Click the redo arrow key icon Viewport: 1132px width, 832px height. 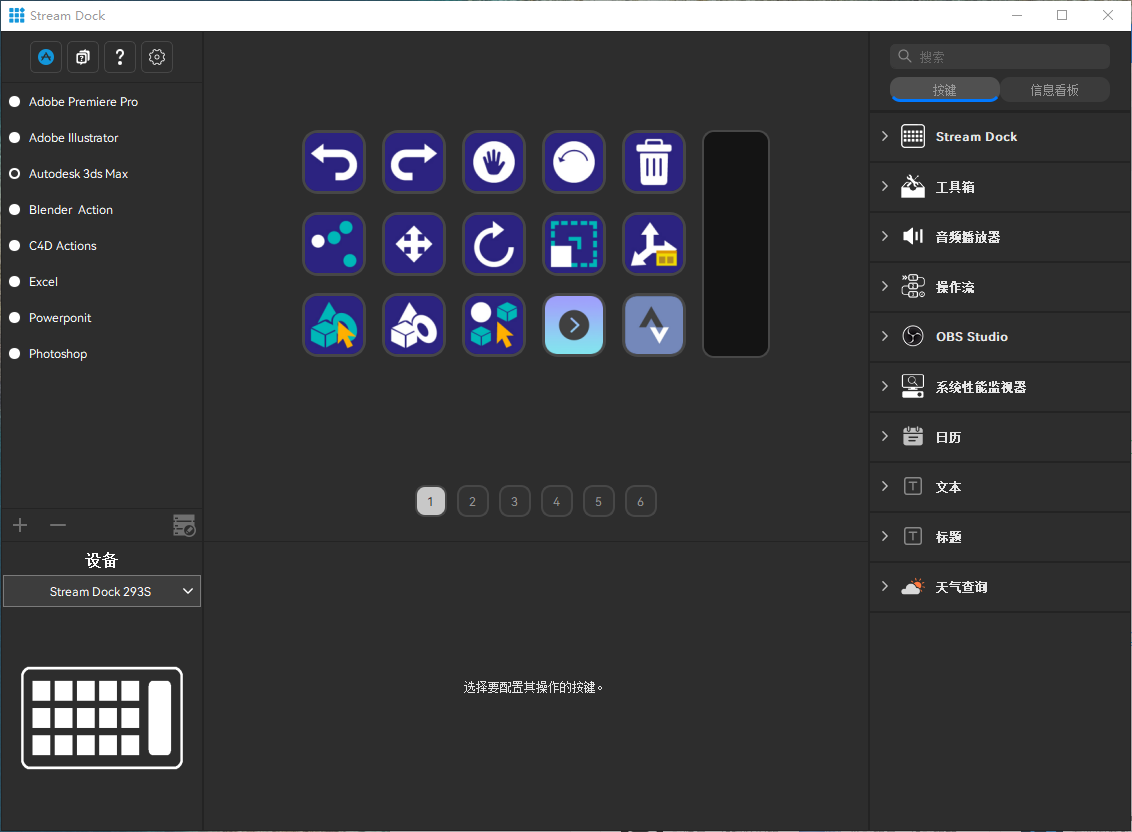(414, 162)
